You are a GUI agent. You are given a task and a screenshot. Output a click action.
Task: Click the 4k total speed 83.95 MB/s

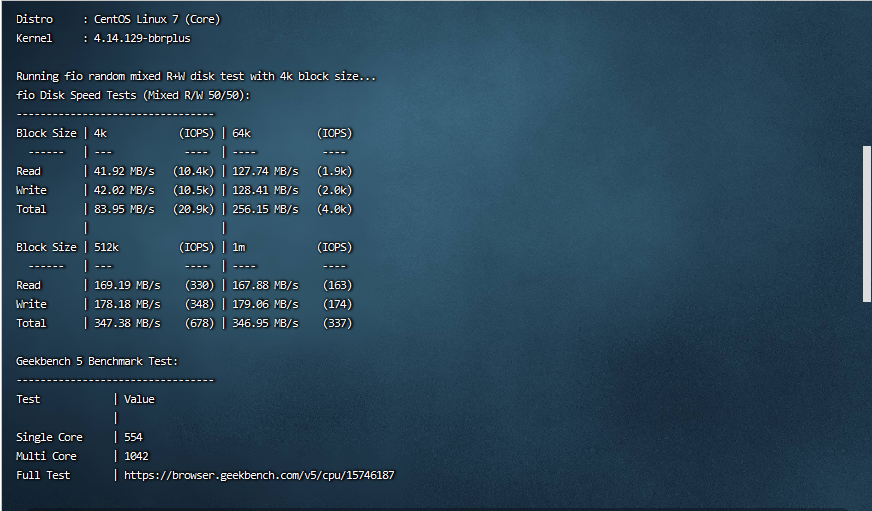pos(124,209)
